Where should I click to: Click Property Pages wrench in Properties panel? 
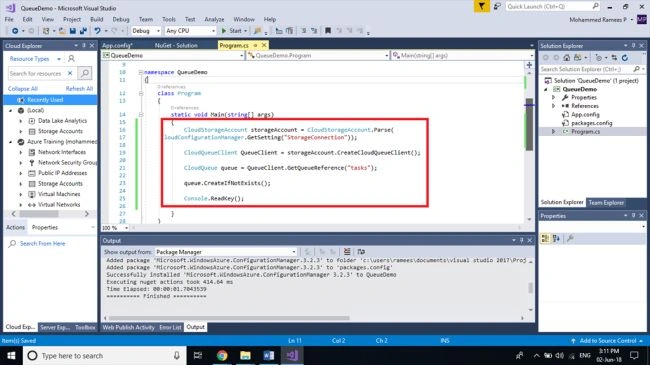click(570, 238)
